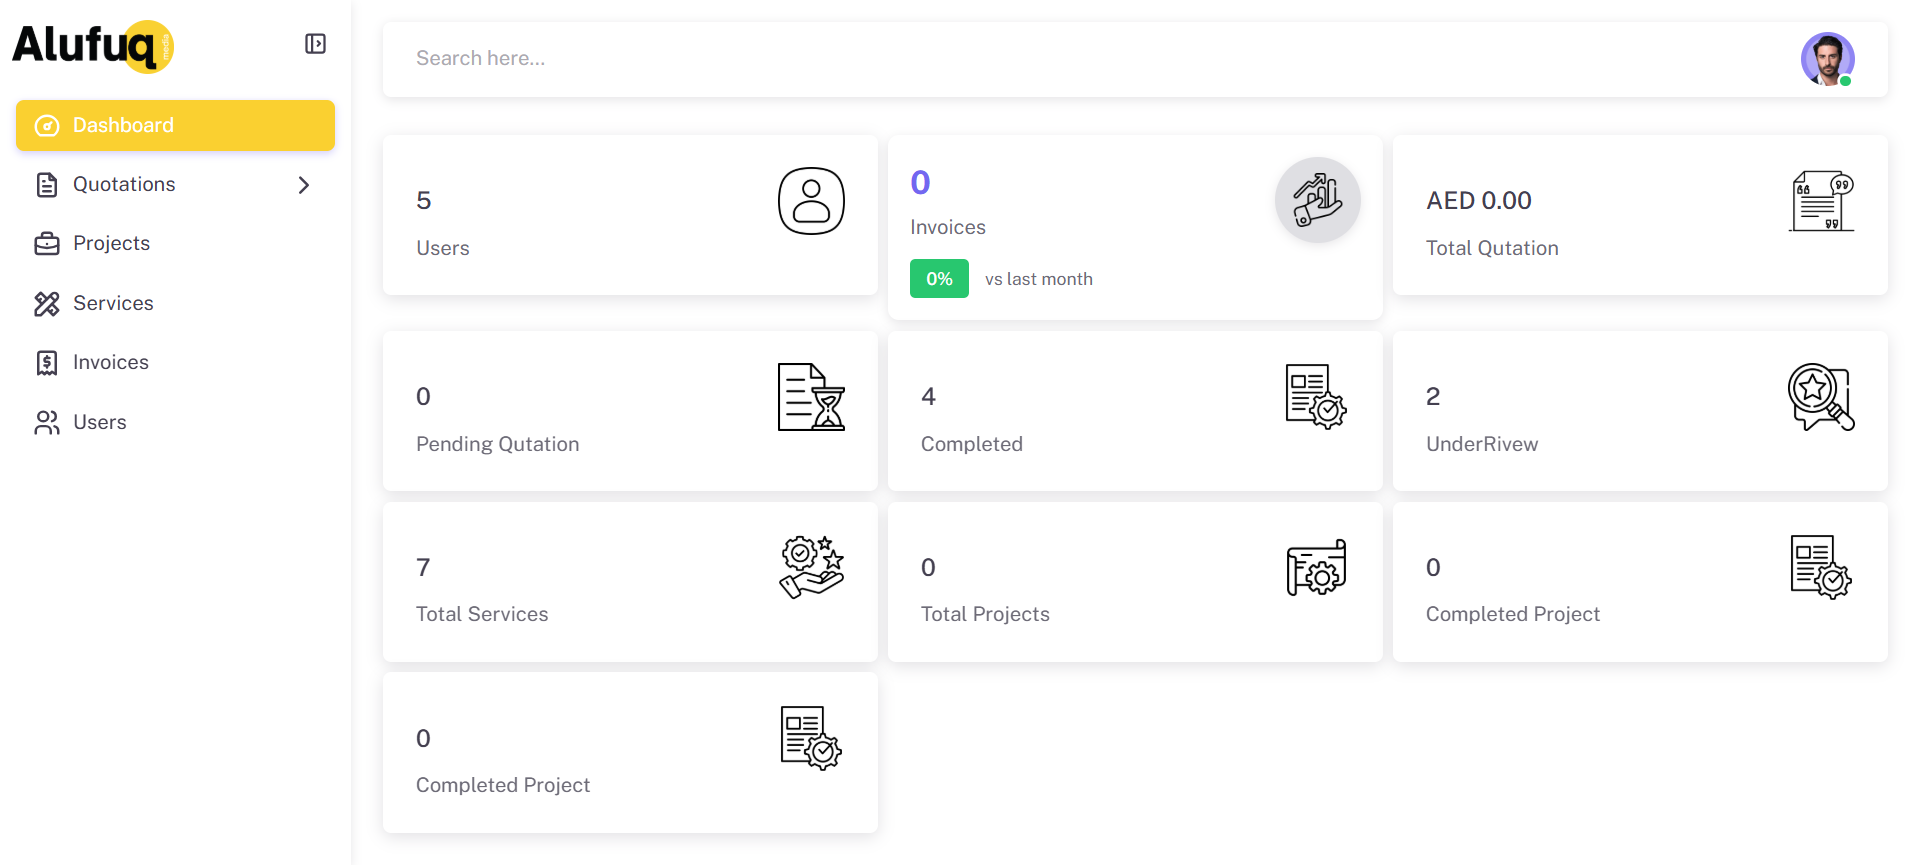Select the Dashboard icon in sidebar
The height and width of the screenshot is (865, 1920).
coord(47,125)
